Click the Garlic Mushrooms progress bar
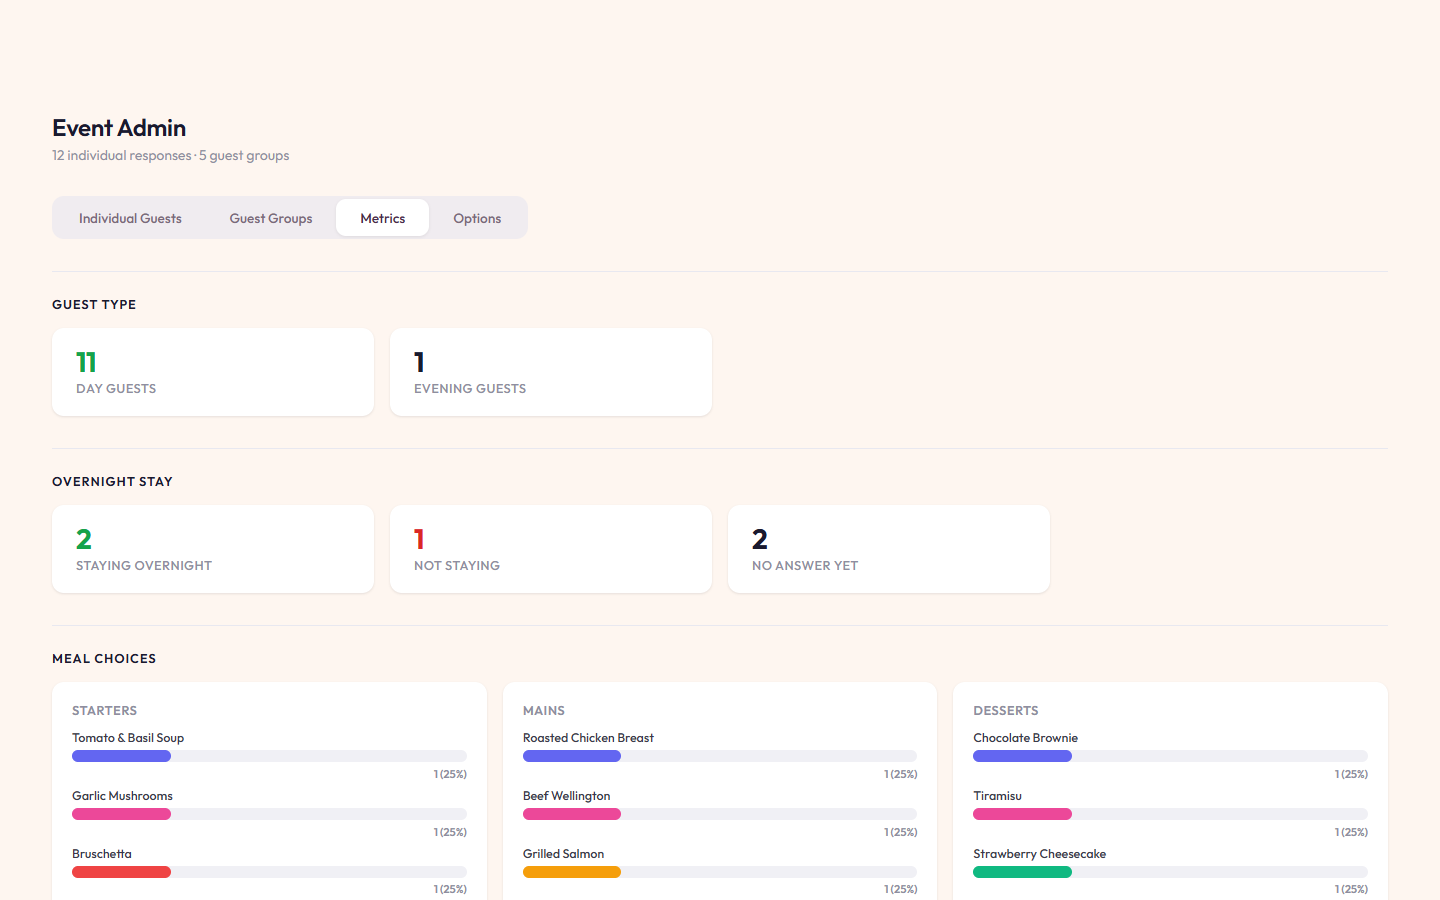 click(x=269, y=814)
